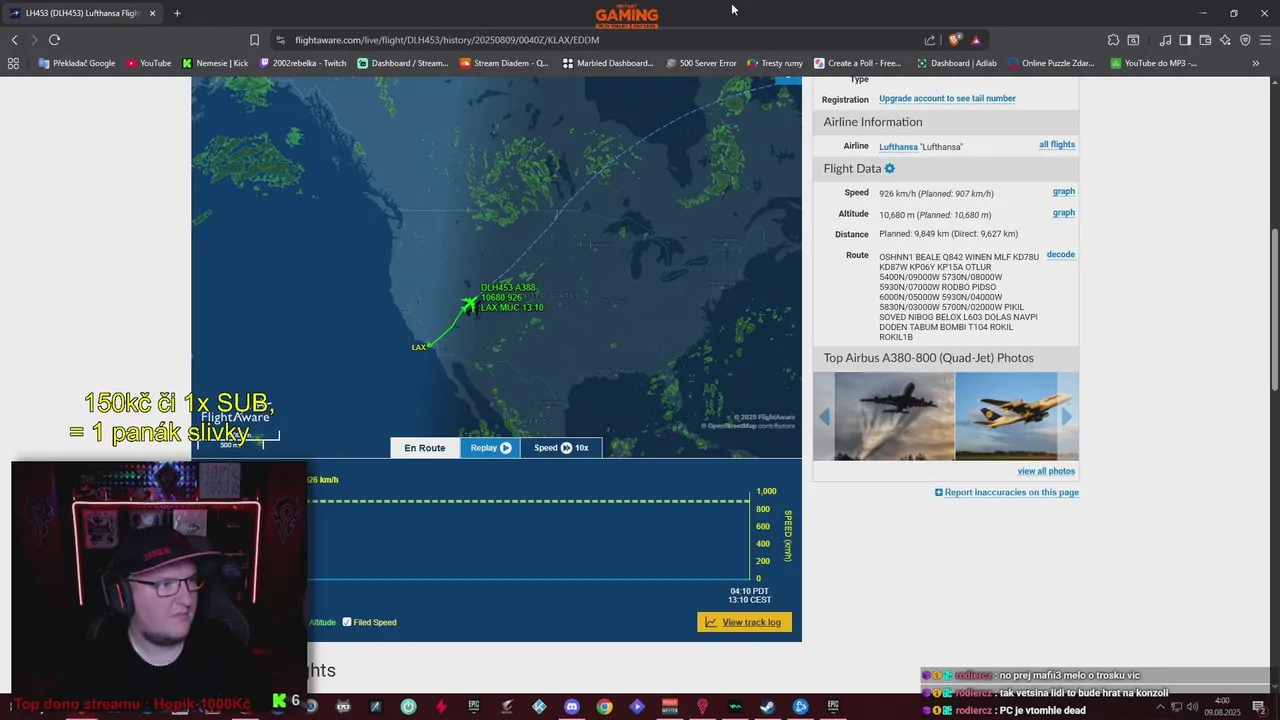The height and width of the screenshot is (720, 1280).
Task: Open Chrome from the taskbar
Action: (604, 707)
